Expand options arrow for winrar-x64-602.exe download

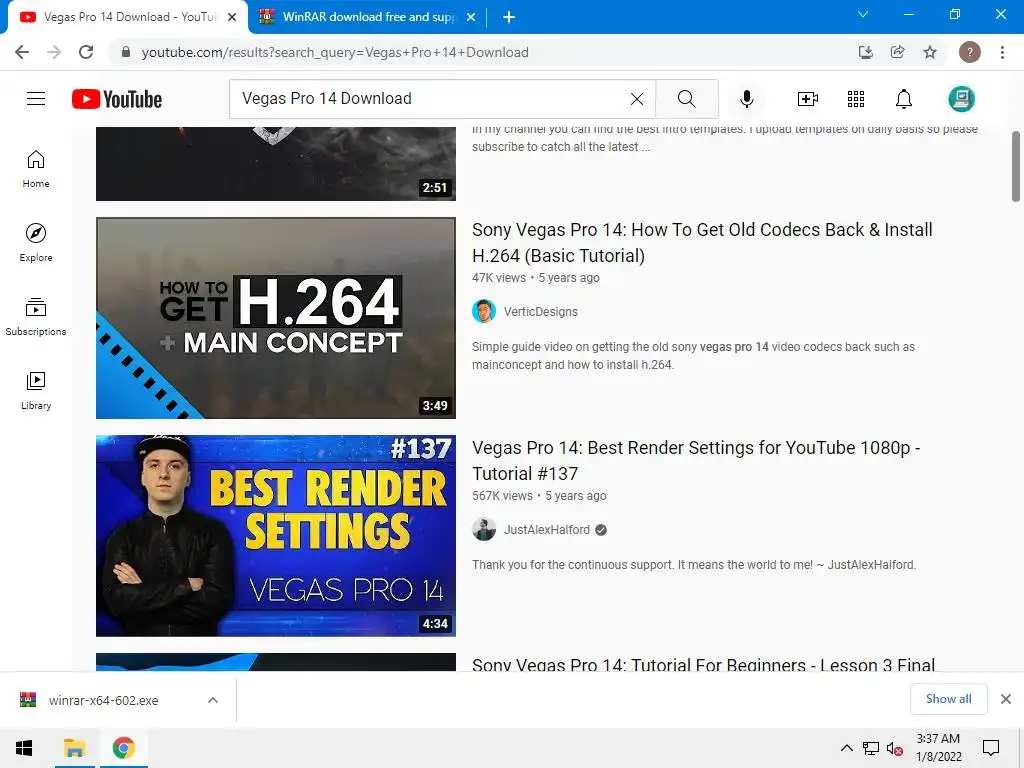pos(213,700)
